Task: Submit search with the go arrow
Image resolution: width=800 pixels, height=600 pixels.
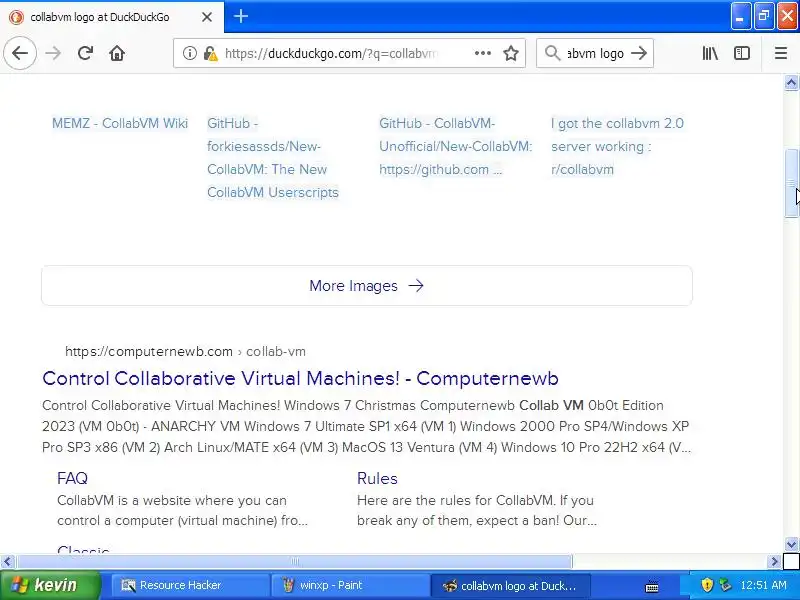Action: 639,53
